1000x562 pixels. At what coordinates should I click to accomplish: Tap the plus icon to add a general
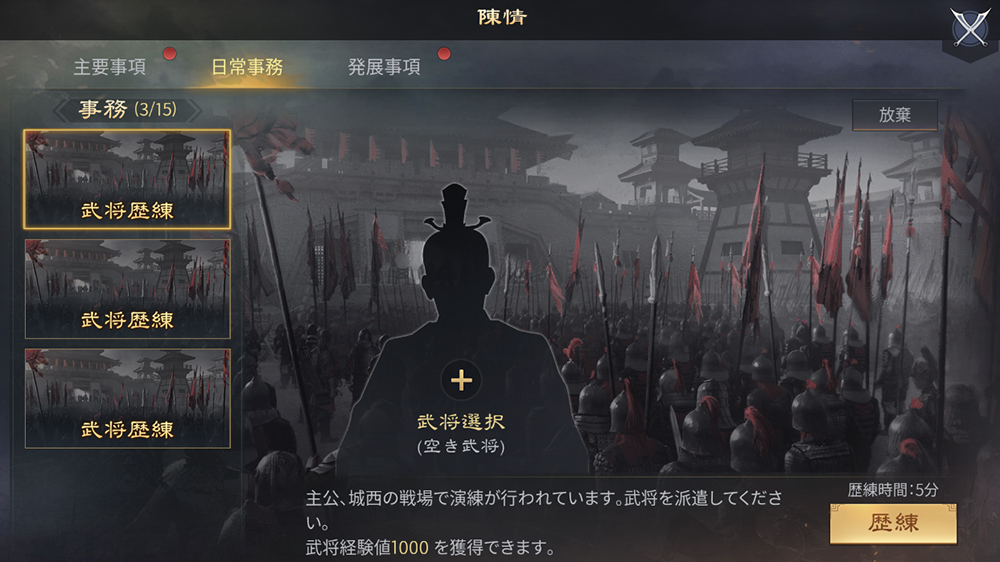pyautogui.click(x=461, y=381)
